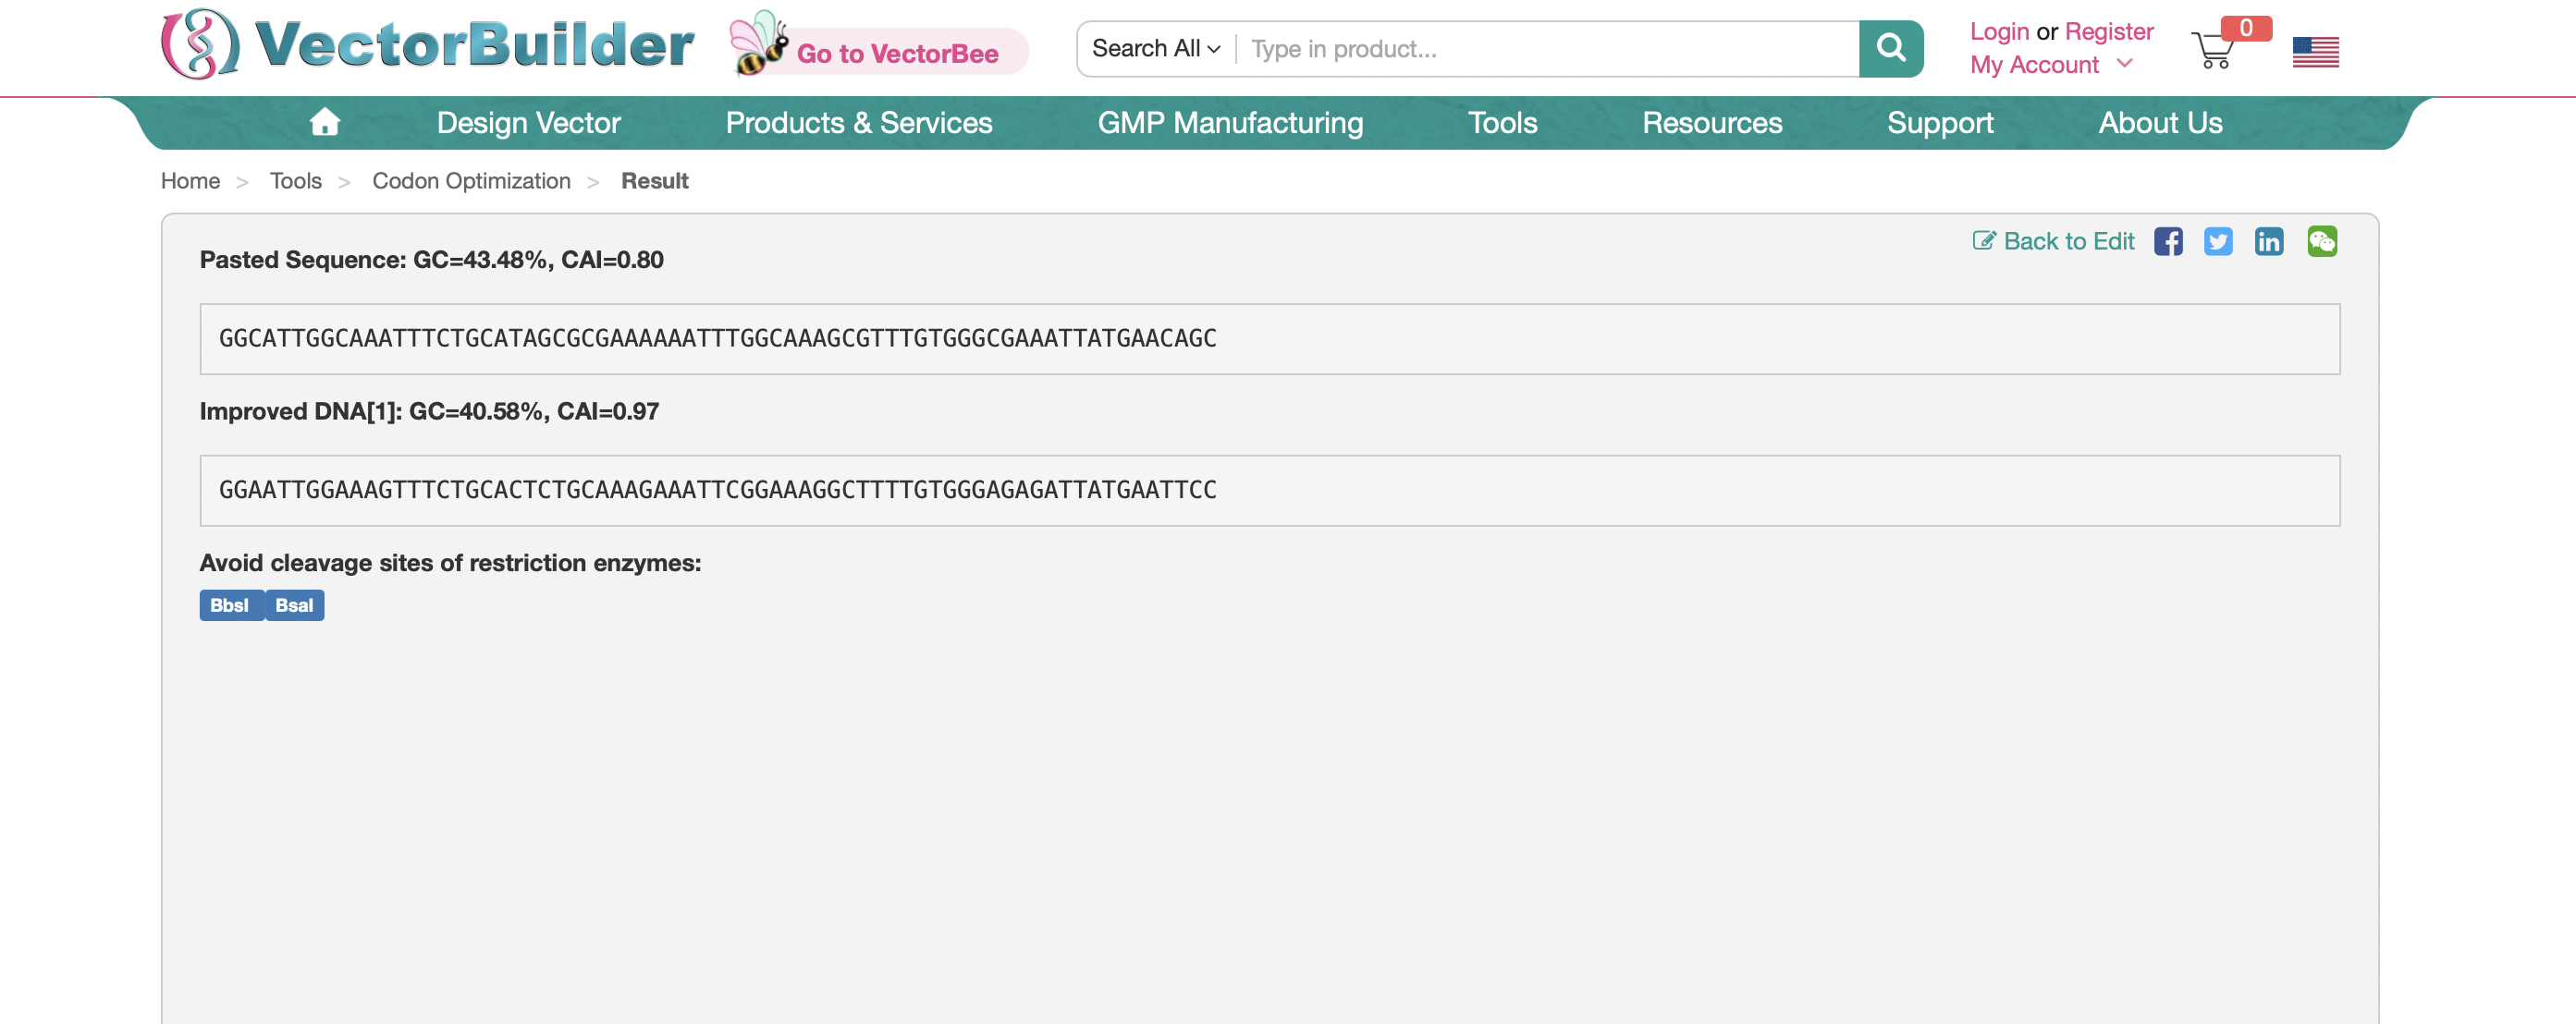The image size is (2576, 1024).
Task: Go to VectorBee link
Action: pyautogui.click(x=896, y=53)
